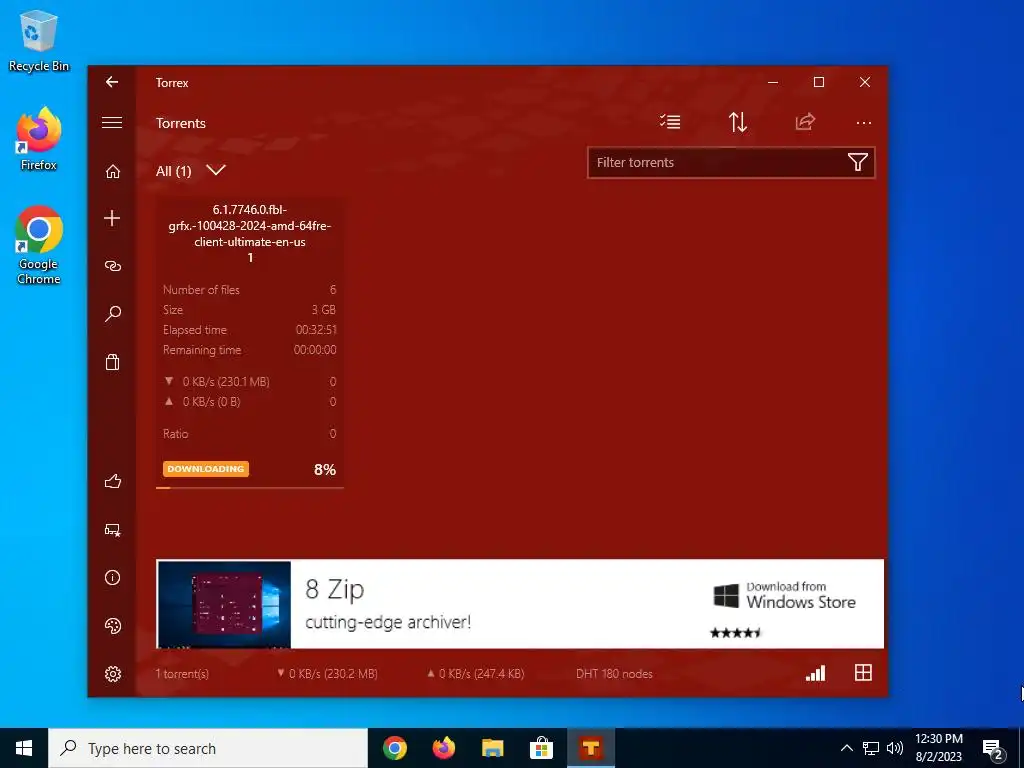The width and height of the screenshot is (1024, 768).
Task: Add a new torrent with the plus icon
Action: tap(112, 218)
